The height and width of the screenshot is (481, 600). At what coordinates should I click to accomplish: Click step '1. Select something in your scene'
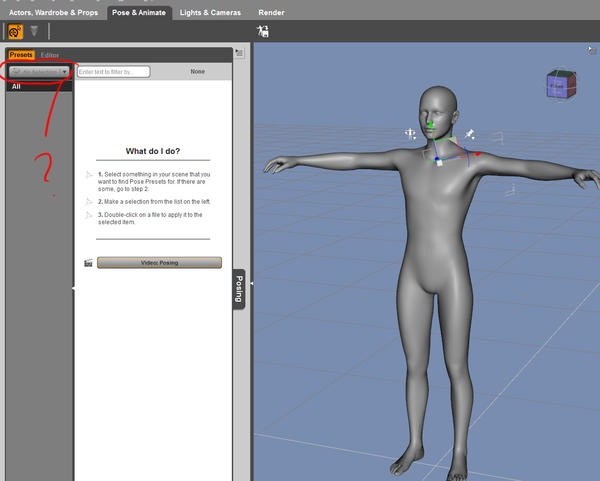[154, 181]
